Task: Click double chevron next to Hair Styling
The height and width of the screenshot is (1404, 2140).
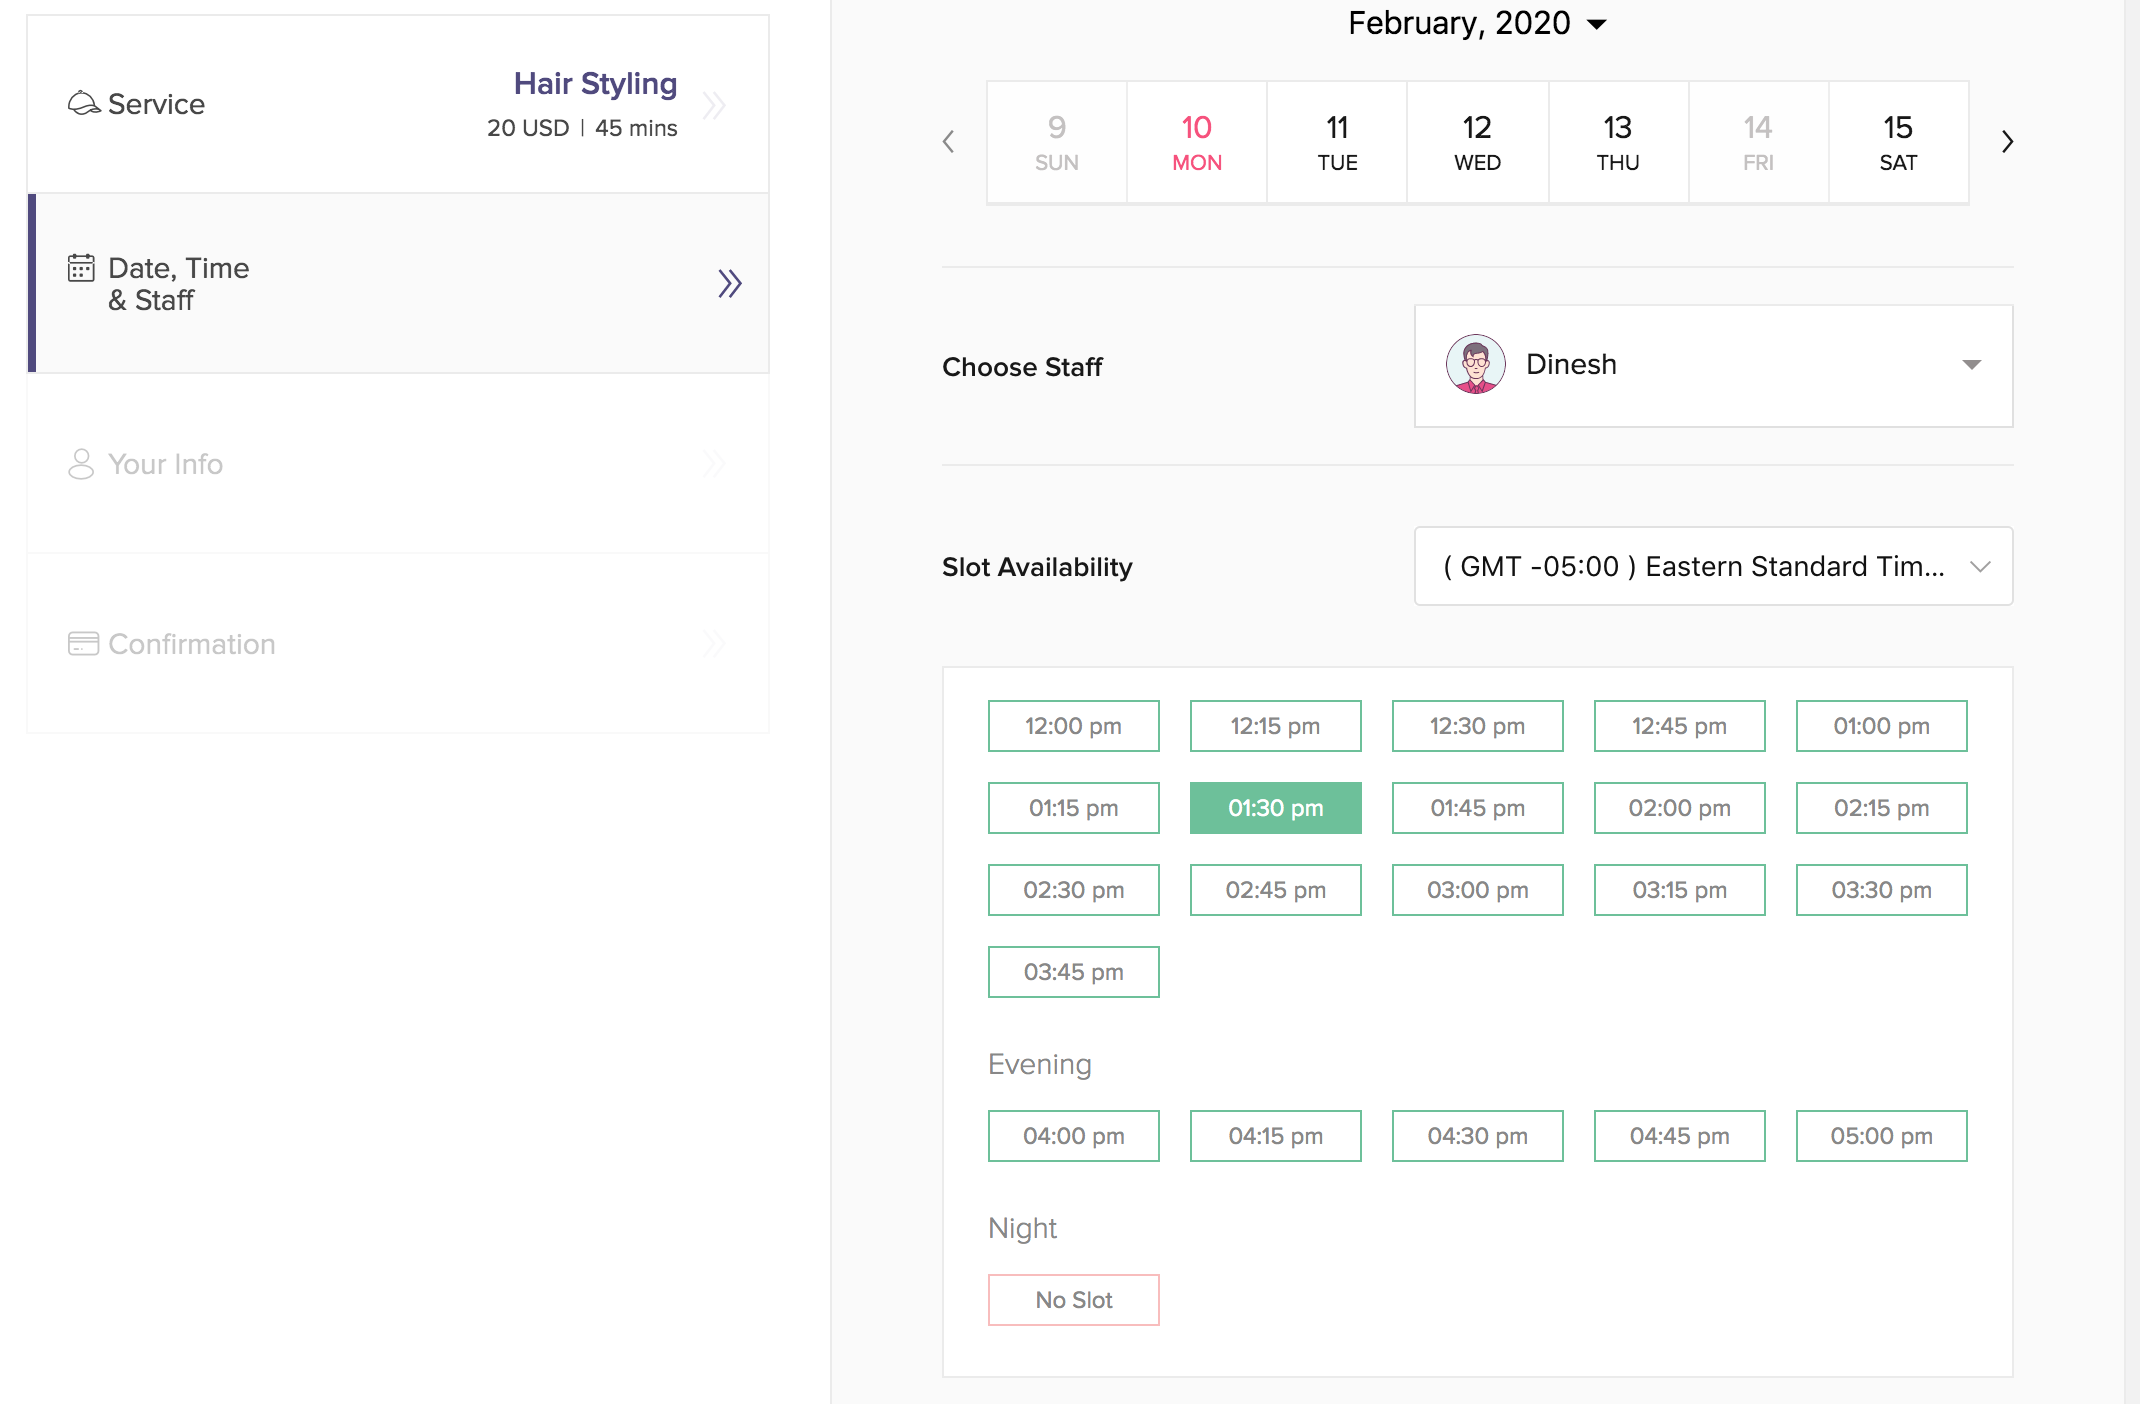Action: coord(714,105)
